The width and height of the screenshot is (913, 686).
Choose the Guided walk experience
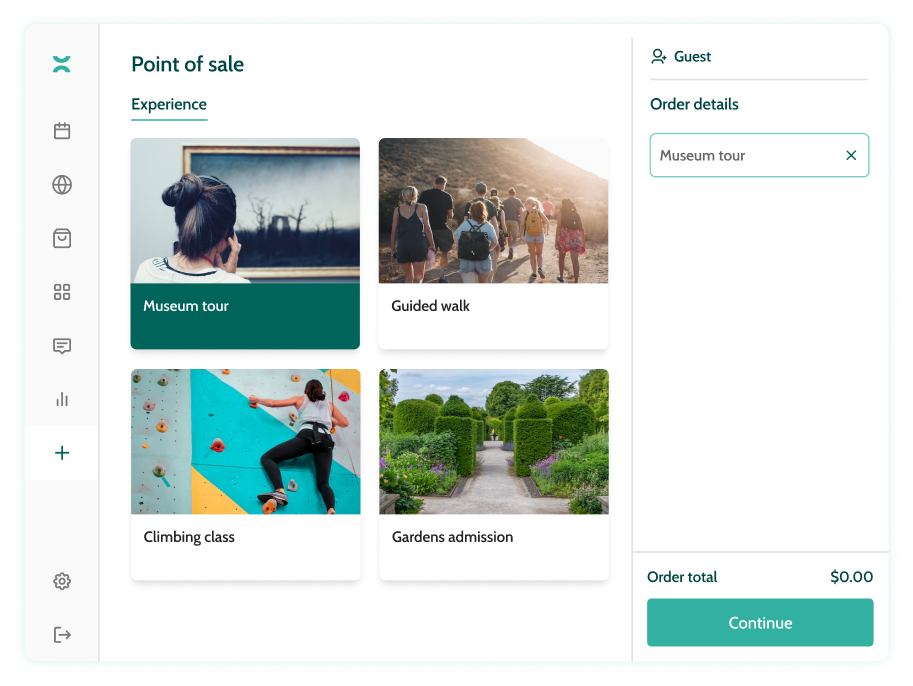coord(493,243)
